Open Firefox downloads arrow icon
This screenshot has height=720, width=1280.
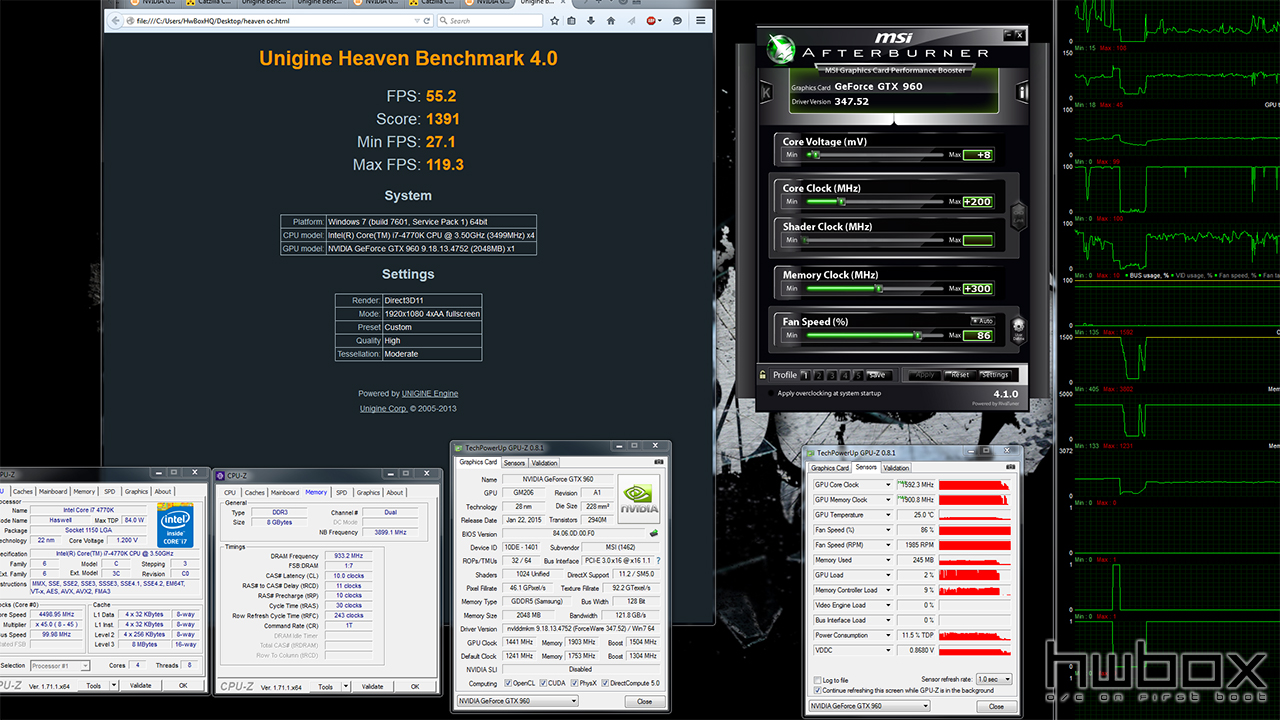(592, 20)
